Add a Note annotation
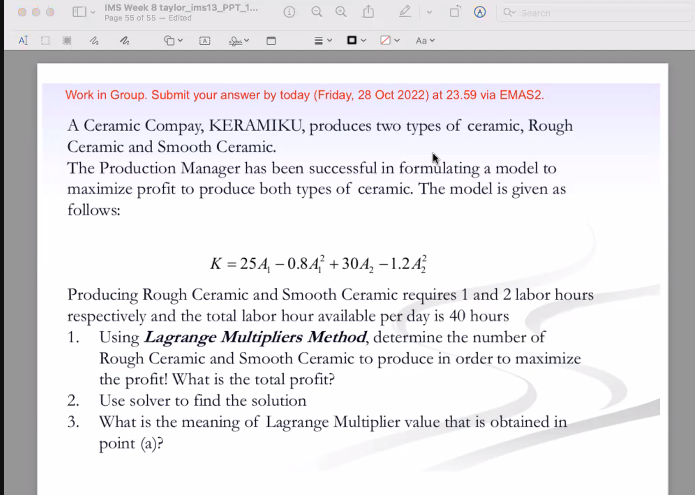Screen dimensions: 695x495 (x=271, y=41)
